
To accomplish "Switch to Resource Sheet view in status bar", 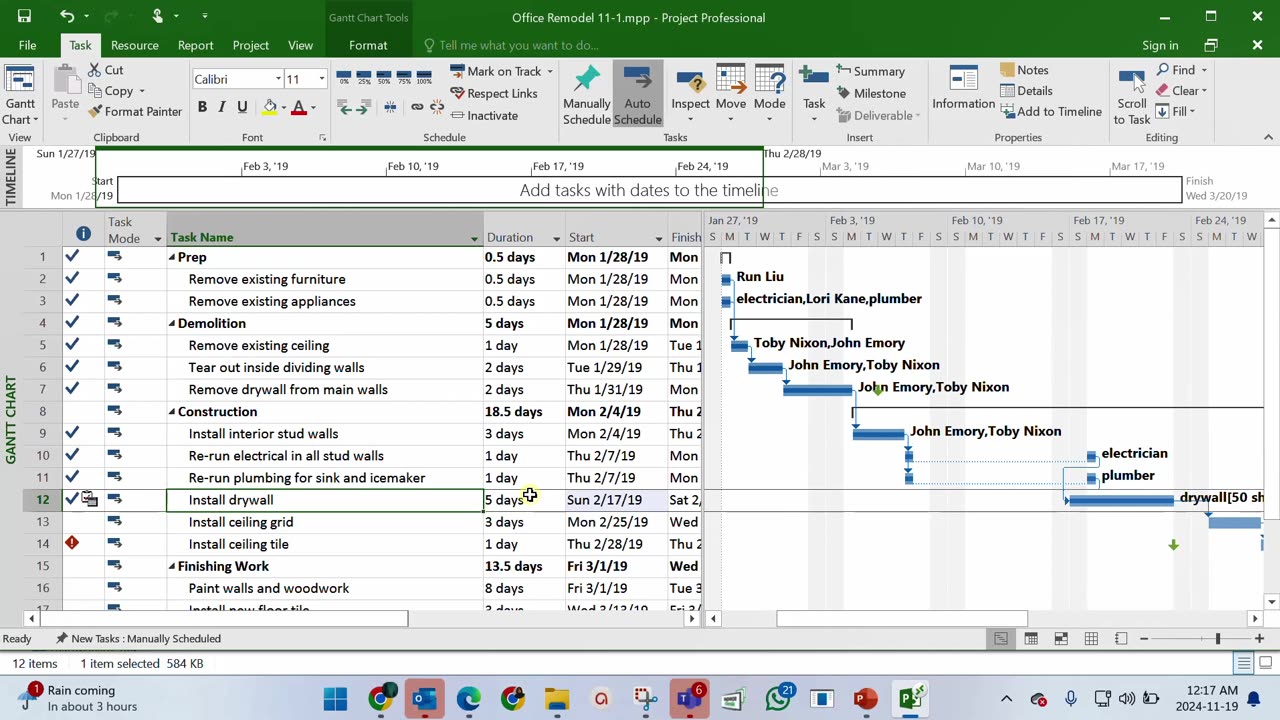I will [x=1091, y=638].
